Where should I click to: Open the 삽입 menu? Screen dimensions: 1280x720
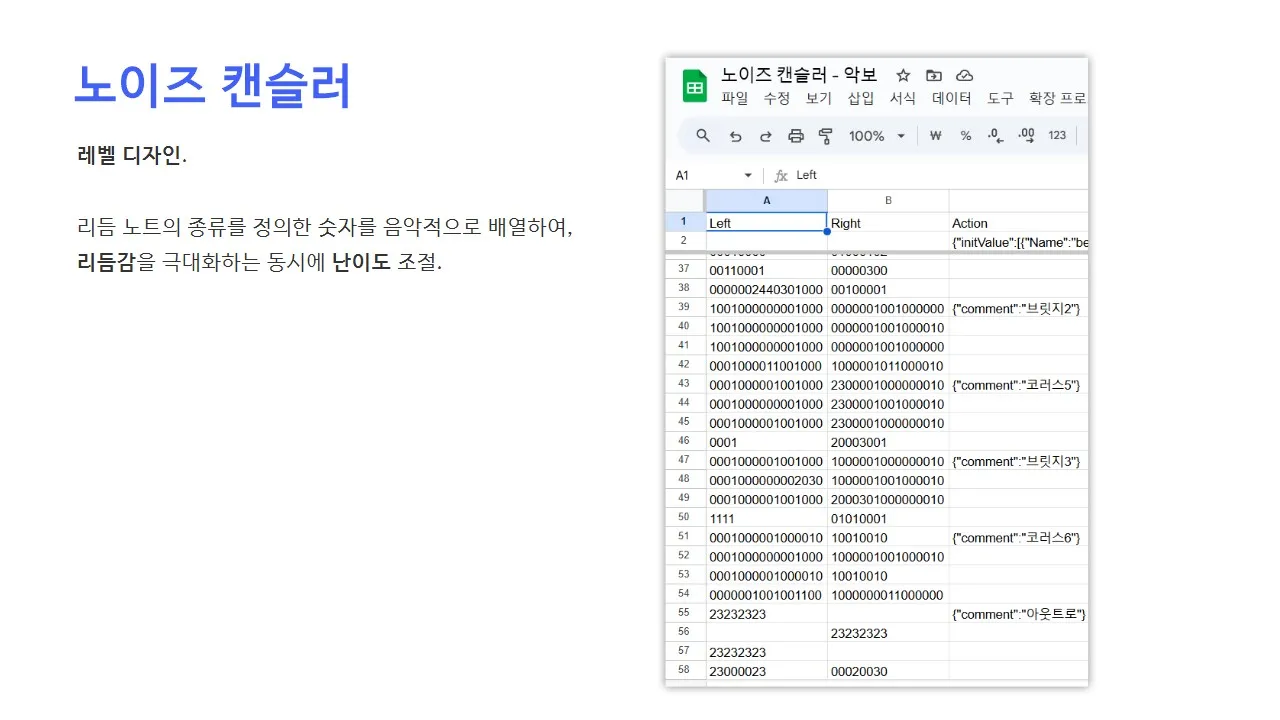(x=861, y=98)
